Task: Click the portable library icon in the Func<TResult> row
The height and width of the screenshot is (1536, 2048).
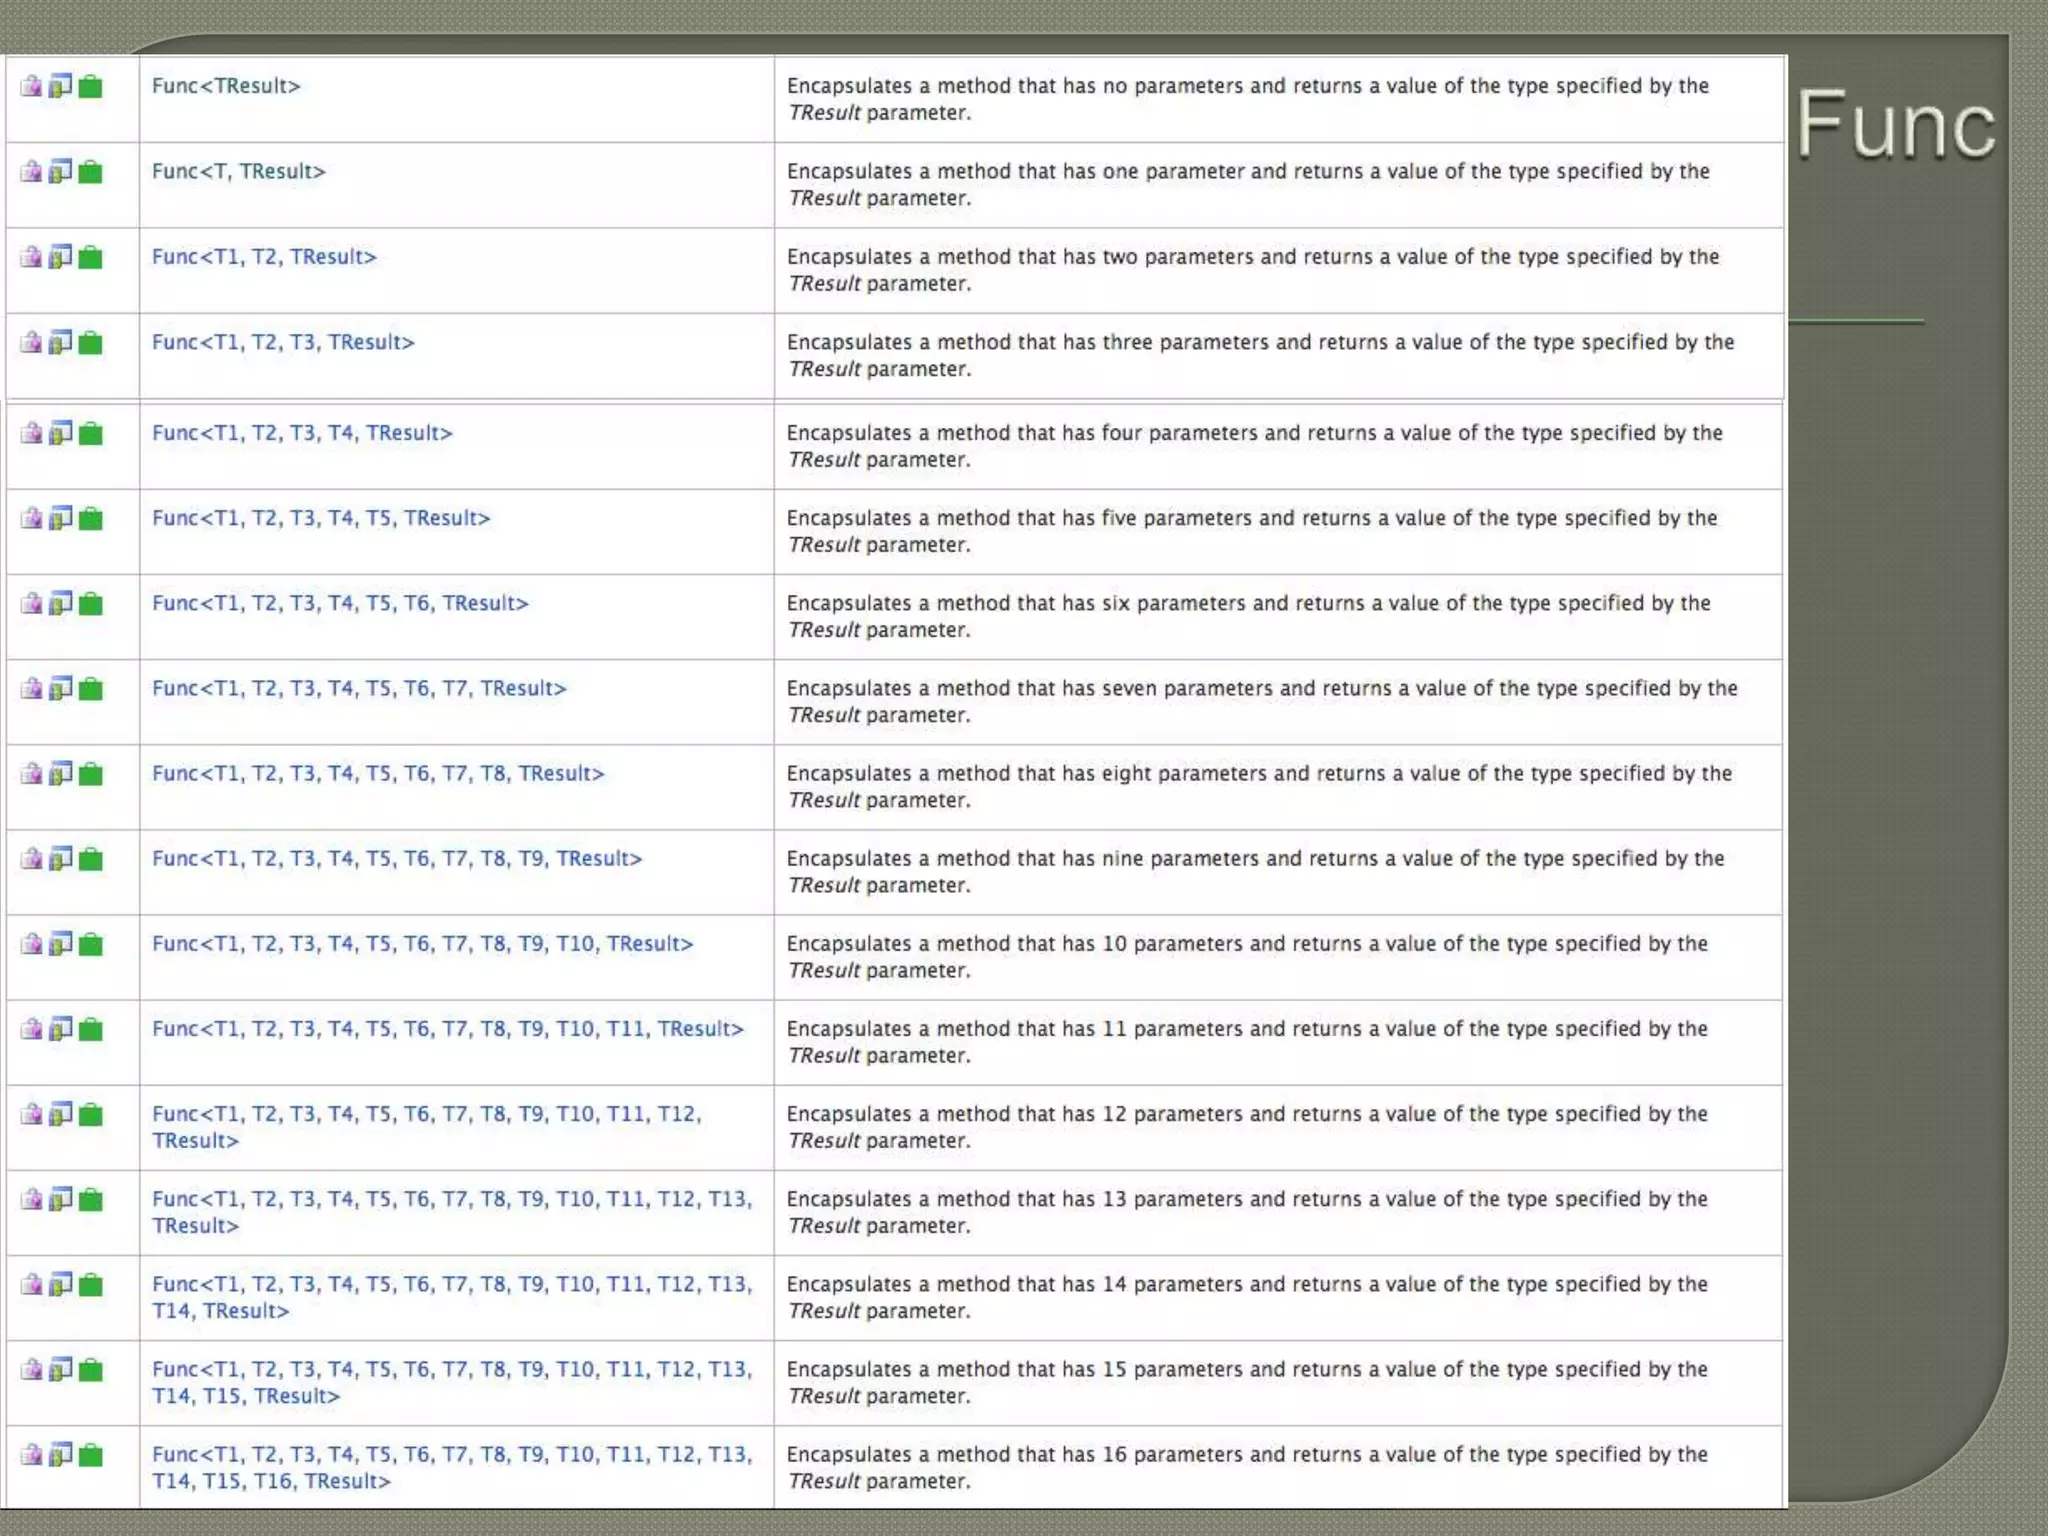Action: point(61,86)
